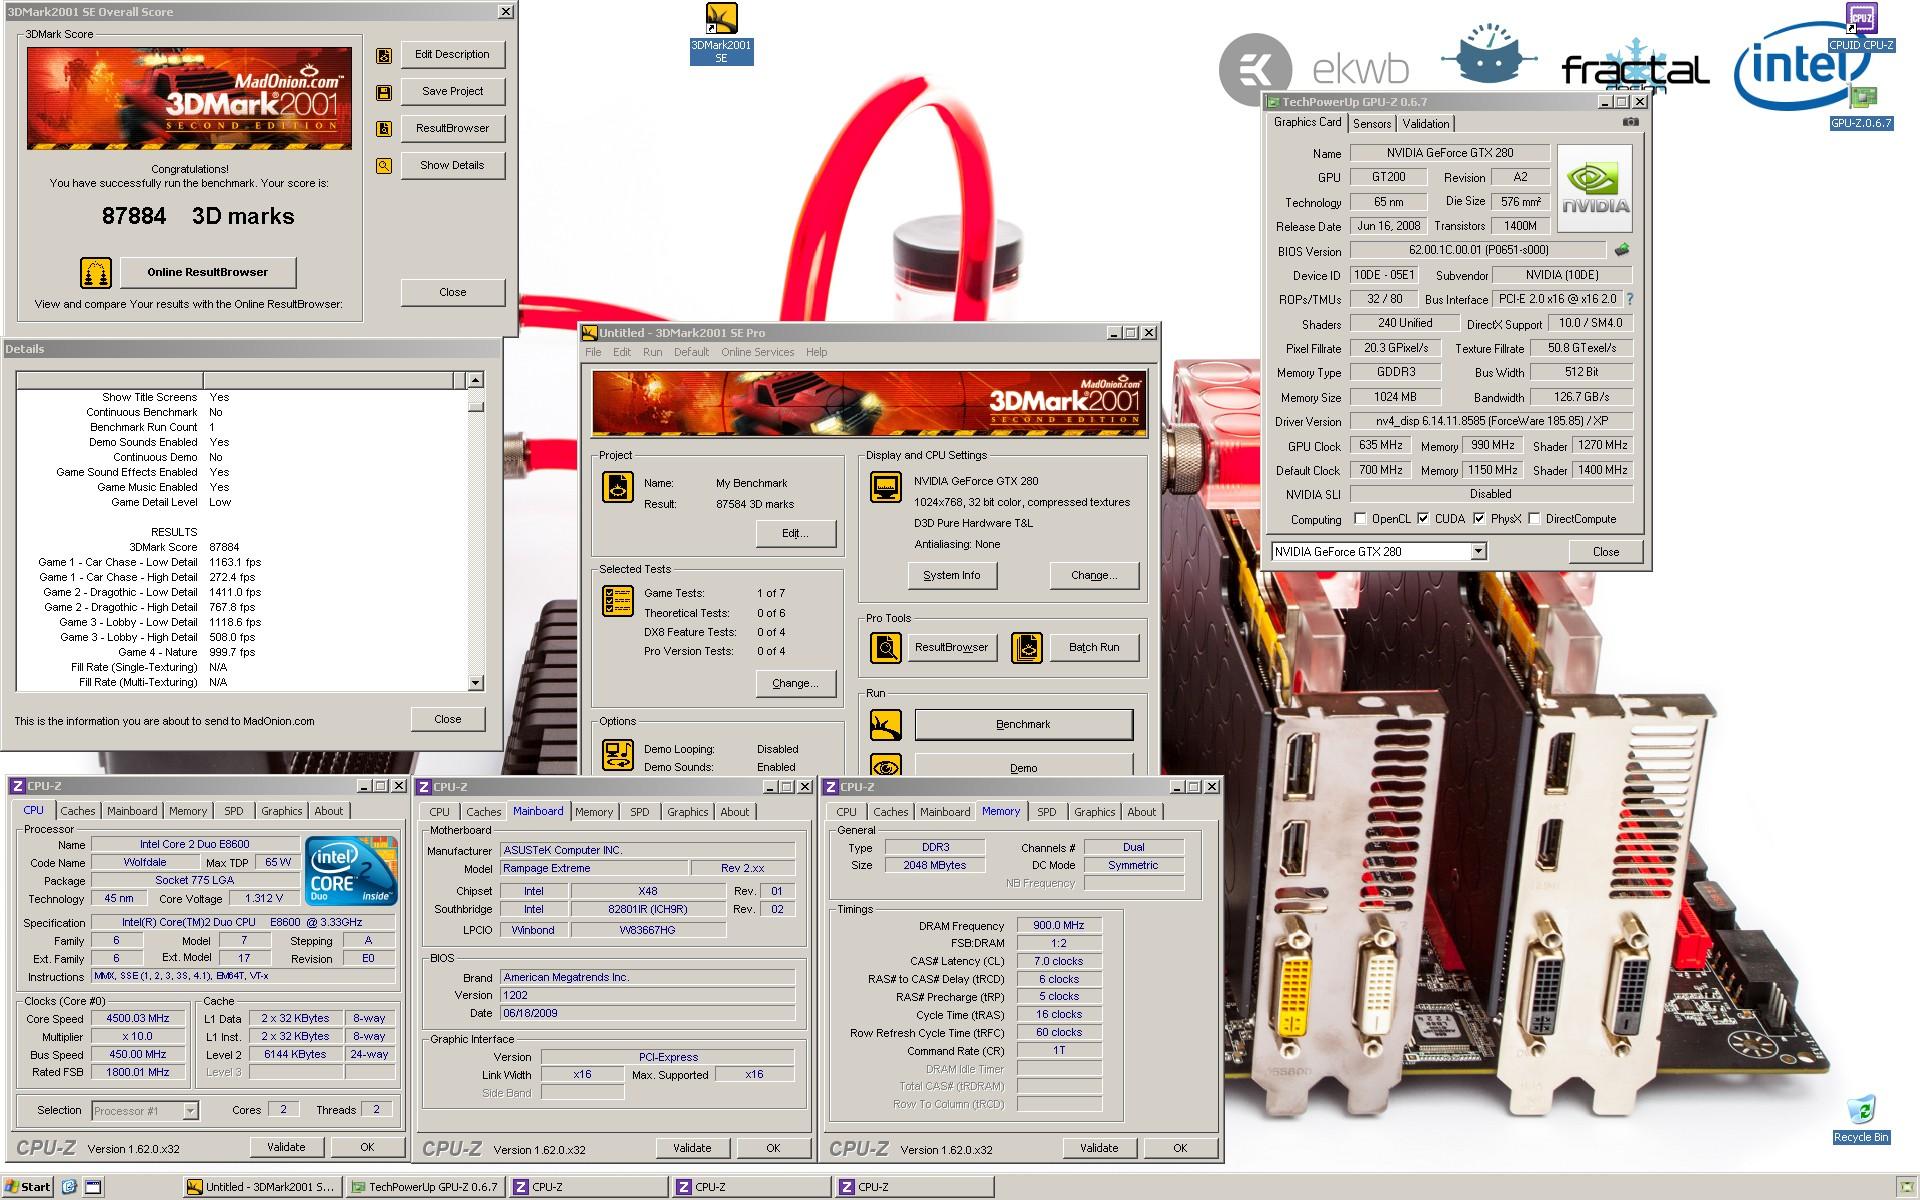The height and width of the screenshot is (1200, 1920).
Task: Click the Show Desktop quick launch icon
Action: pyautogui.click(x=93, y=1187)
